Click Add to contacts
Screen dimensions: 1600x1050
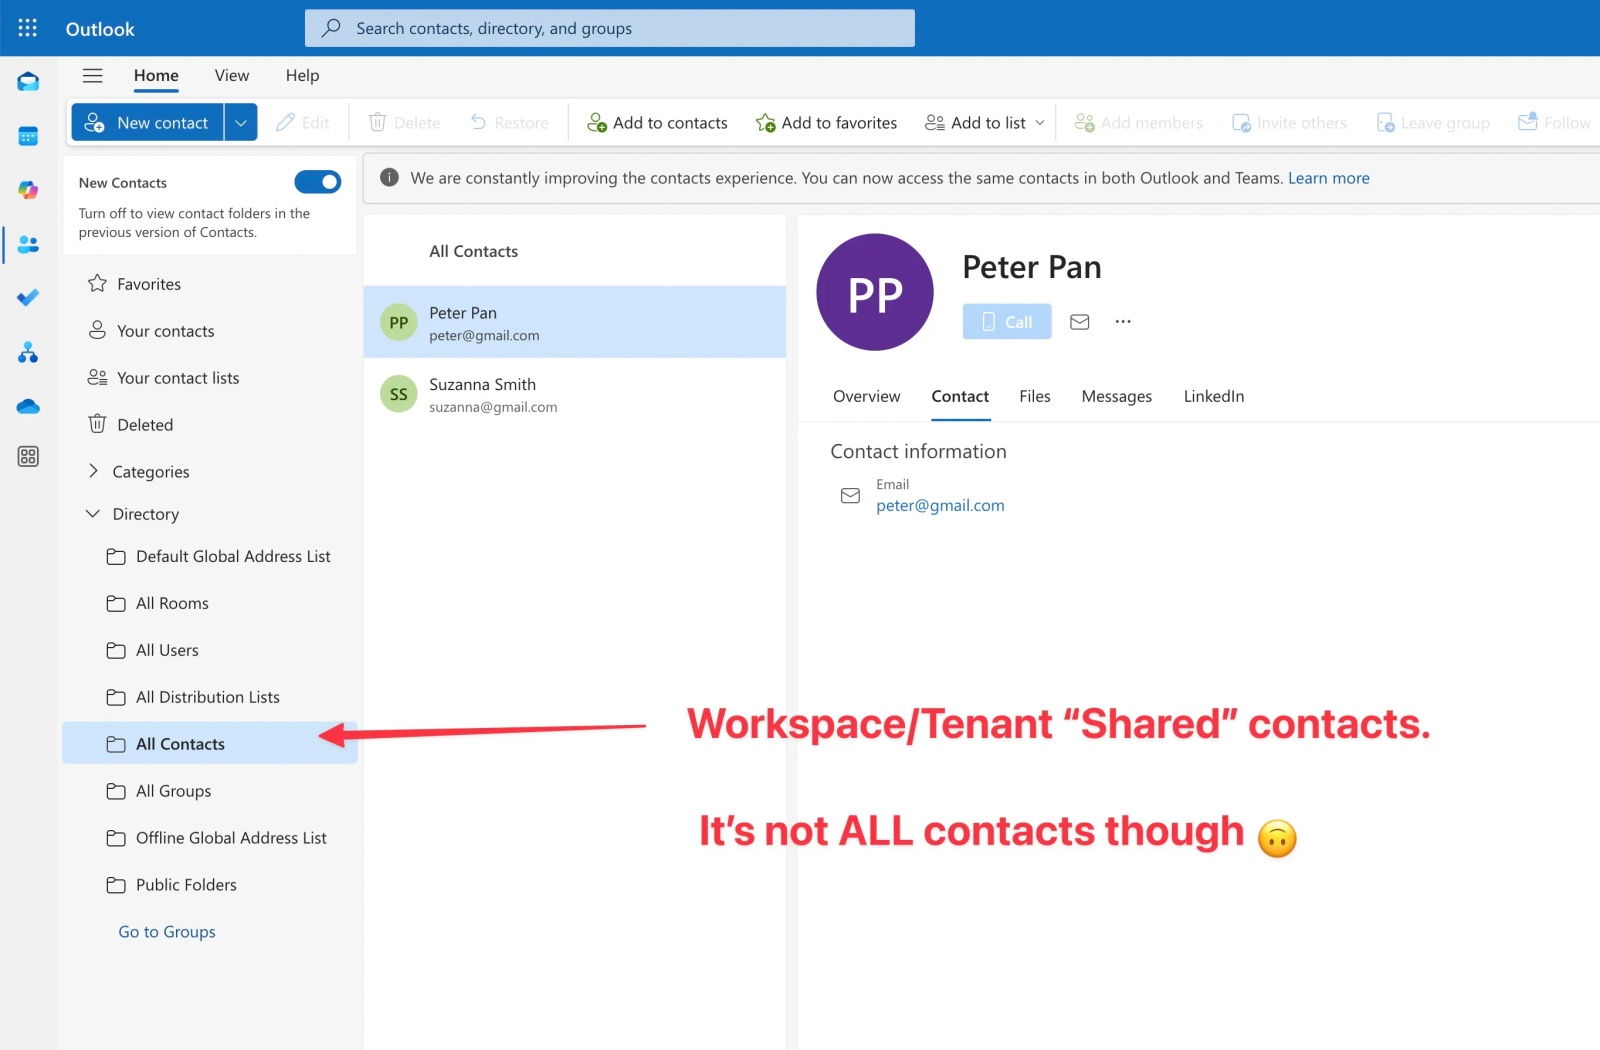(657, 123)
